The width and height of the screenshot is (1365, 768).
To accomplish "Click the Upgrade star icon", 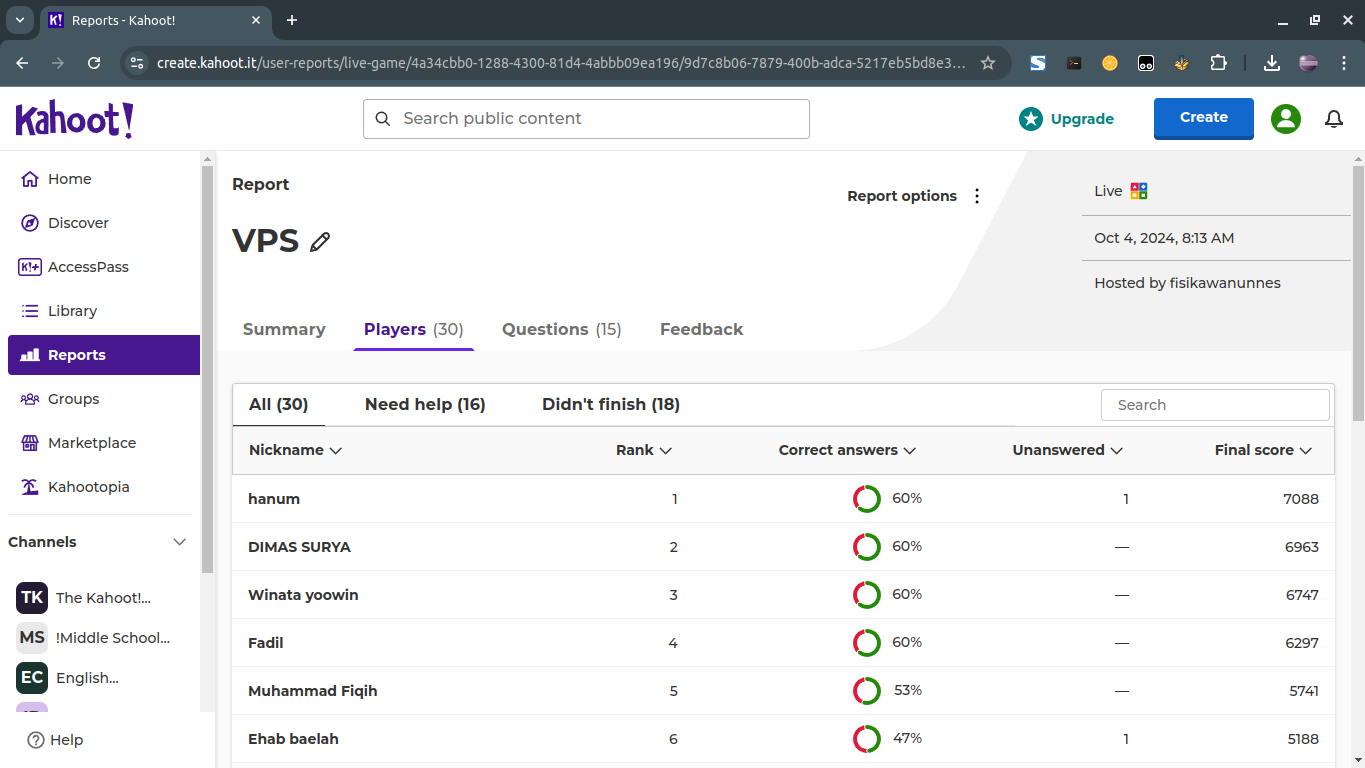I will click(x=1031, y=119).
